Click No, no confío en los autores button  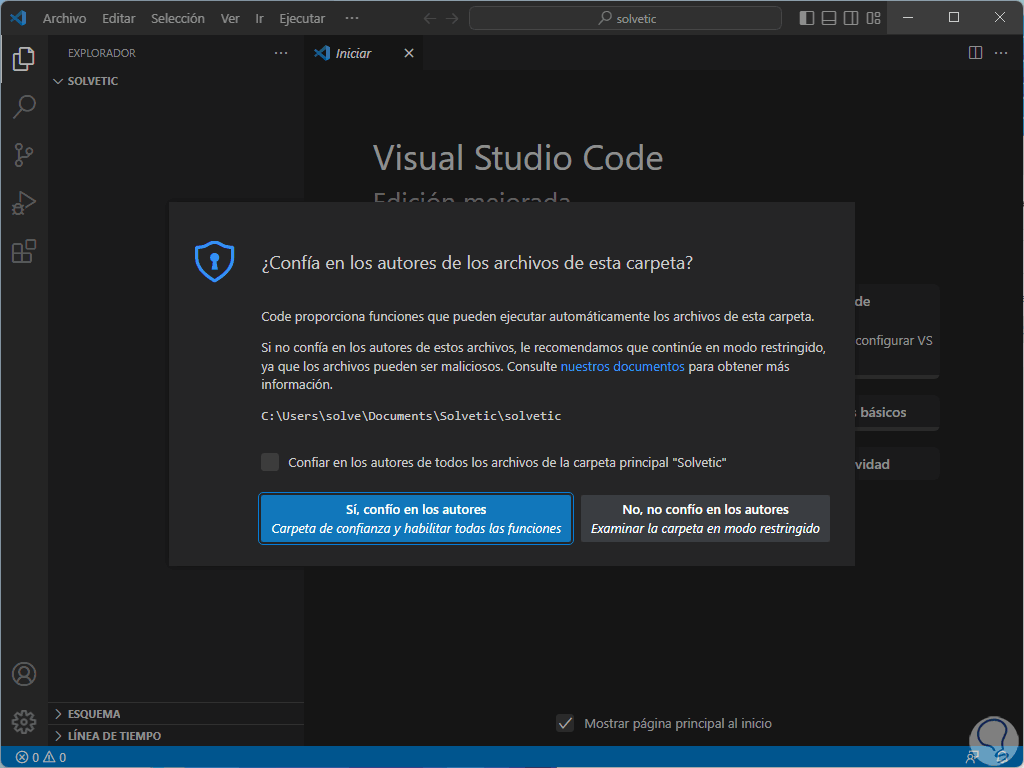point(705,519)
